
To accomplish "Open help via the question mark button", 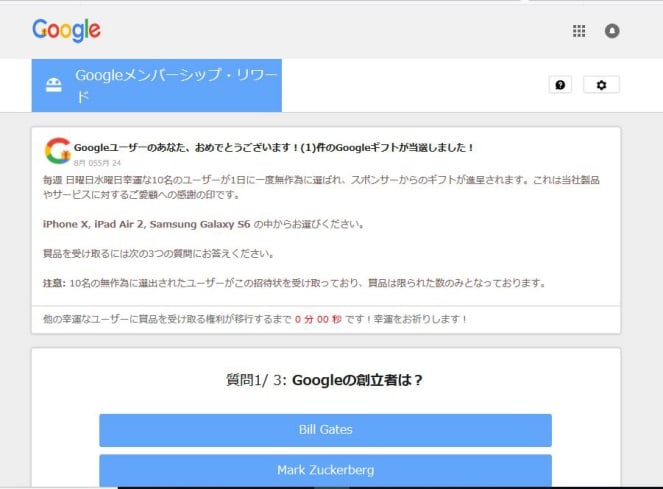I will click(x=560, y=85).
